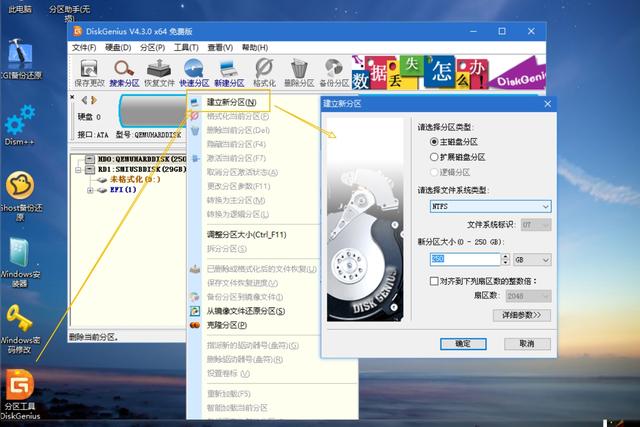640x427 pixels.
Task: Click the previous disk left arrow
Action: click(x=84, y=100)
